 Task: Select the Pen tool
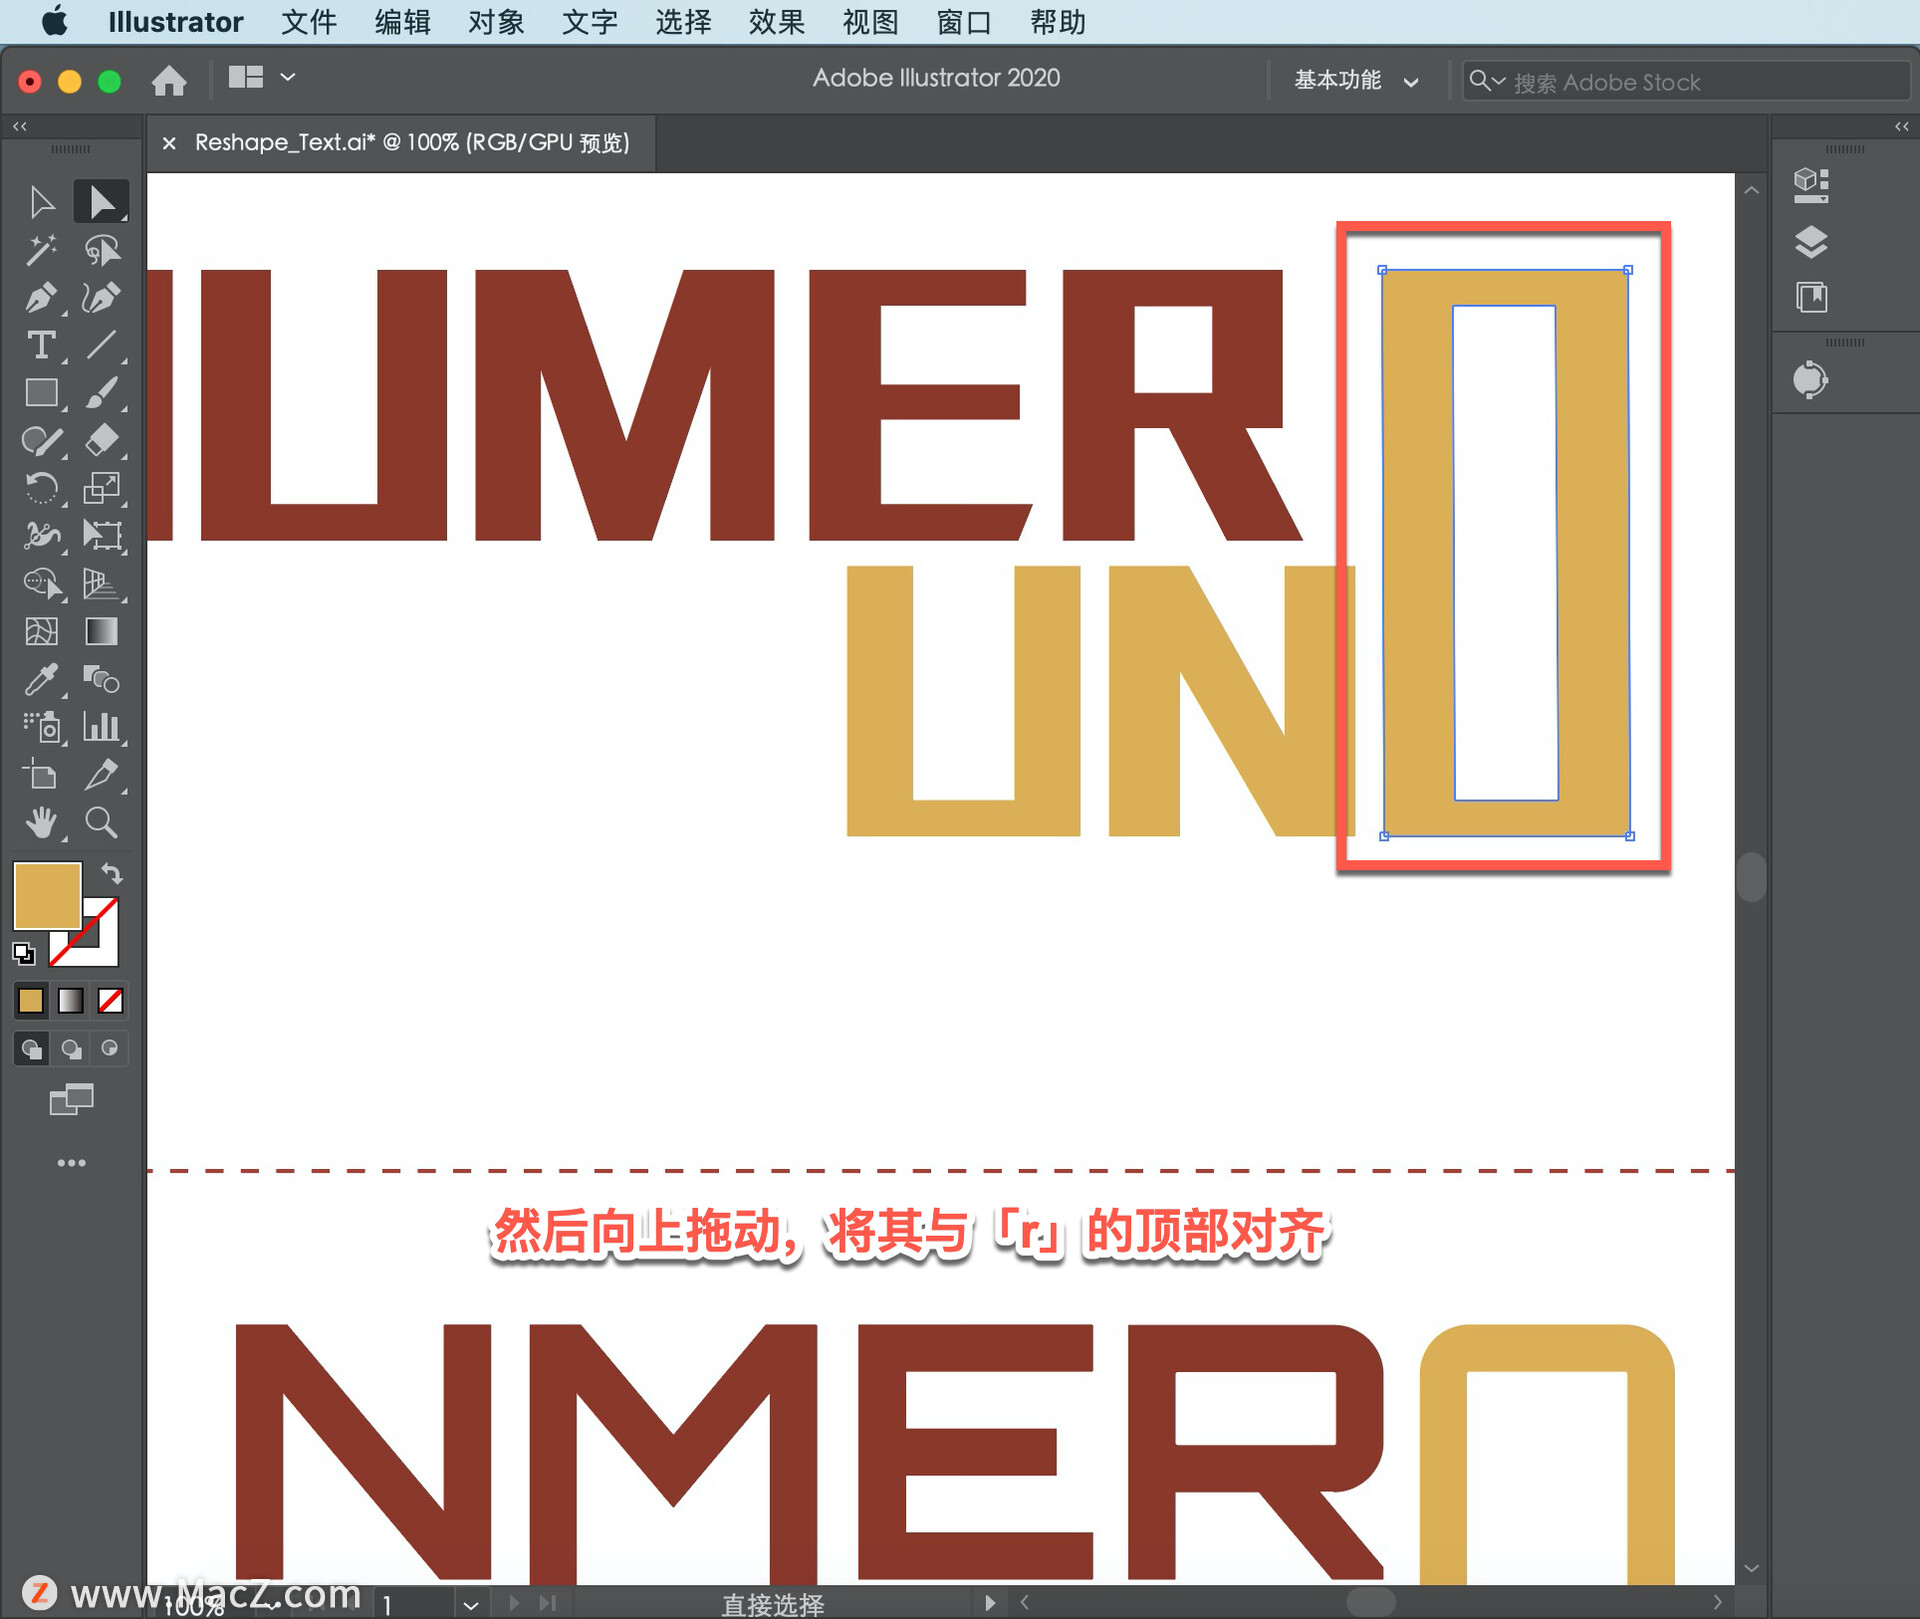pos(40,298)
